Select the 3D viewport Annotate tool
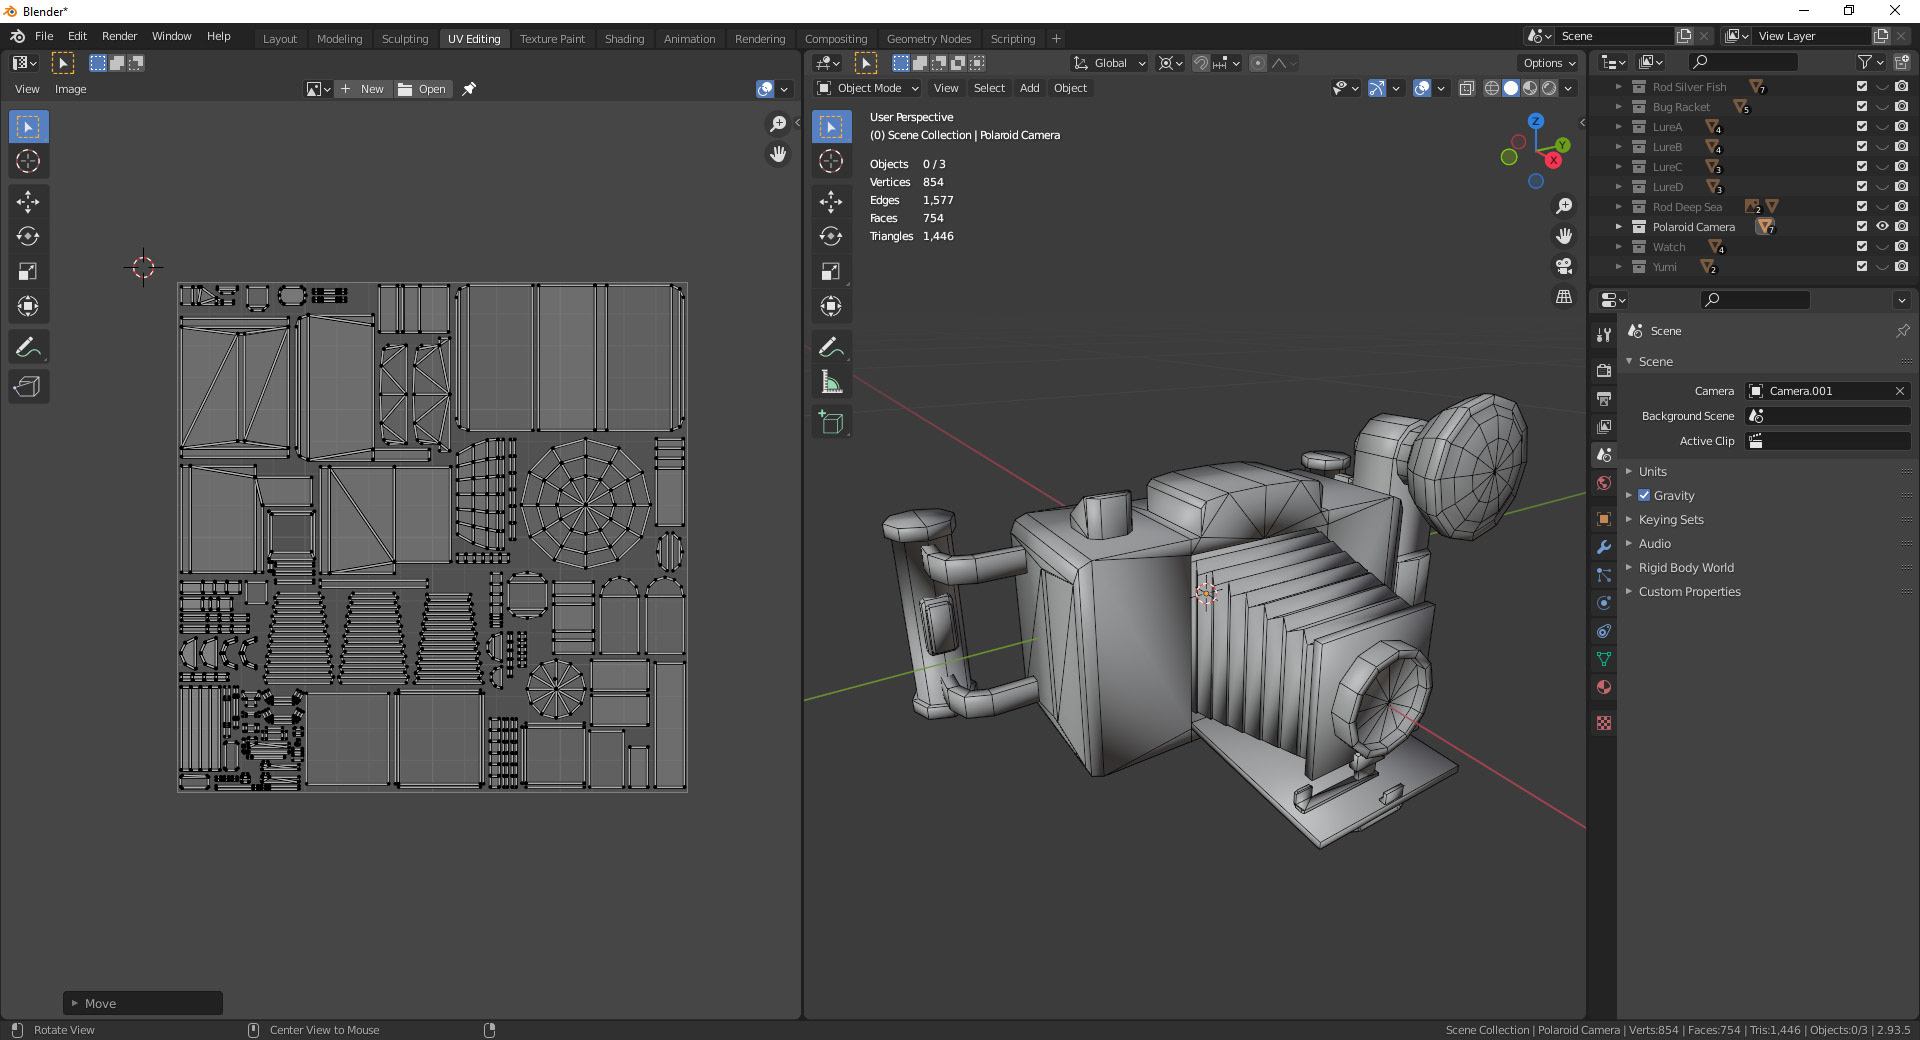Viewport: 1920px width, 1040px height. [831, 347]
